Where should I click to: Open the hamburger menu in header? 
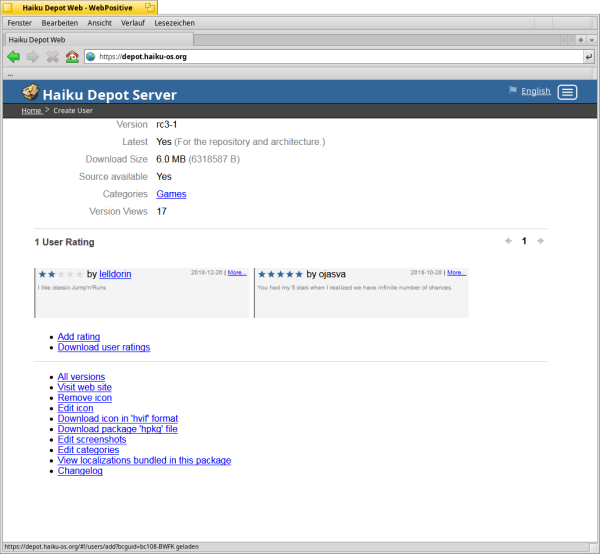pos(567,92)
